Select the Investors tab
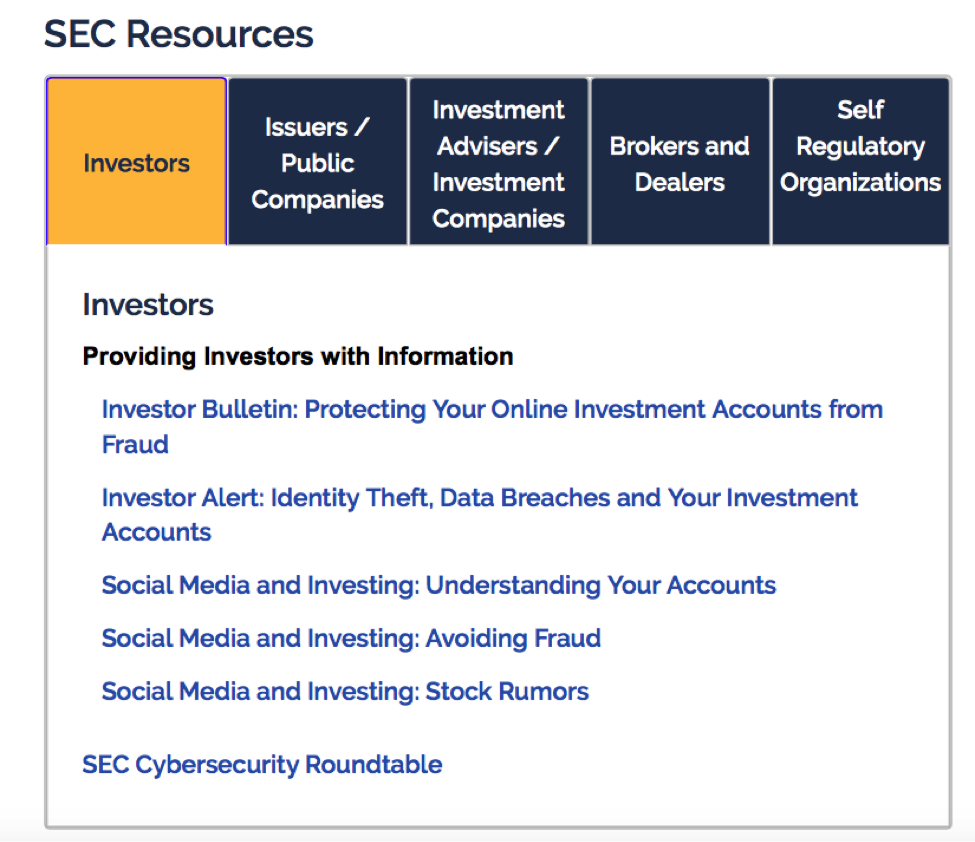This screenshot has width=975, height=842. pyautogui.click(x=136, y=162)
